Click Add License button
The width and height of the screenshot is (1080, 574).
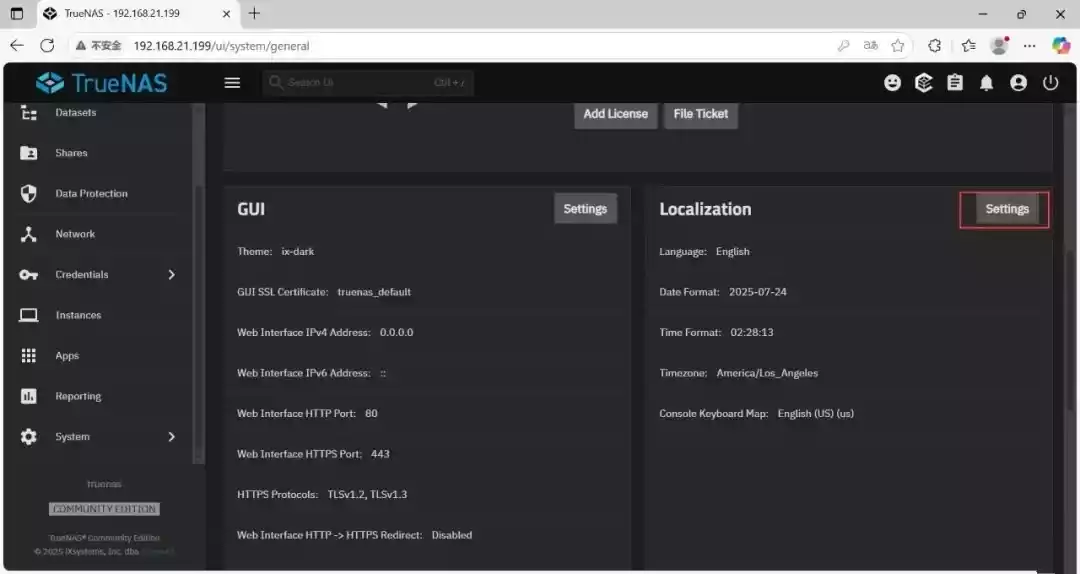tap(616, 114)
